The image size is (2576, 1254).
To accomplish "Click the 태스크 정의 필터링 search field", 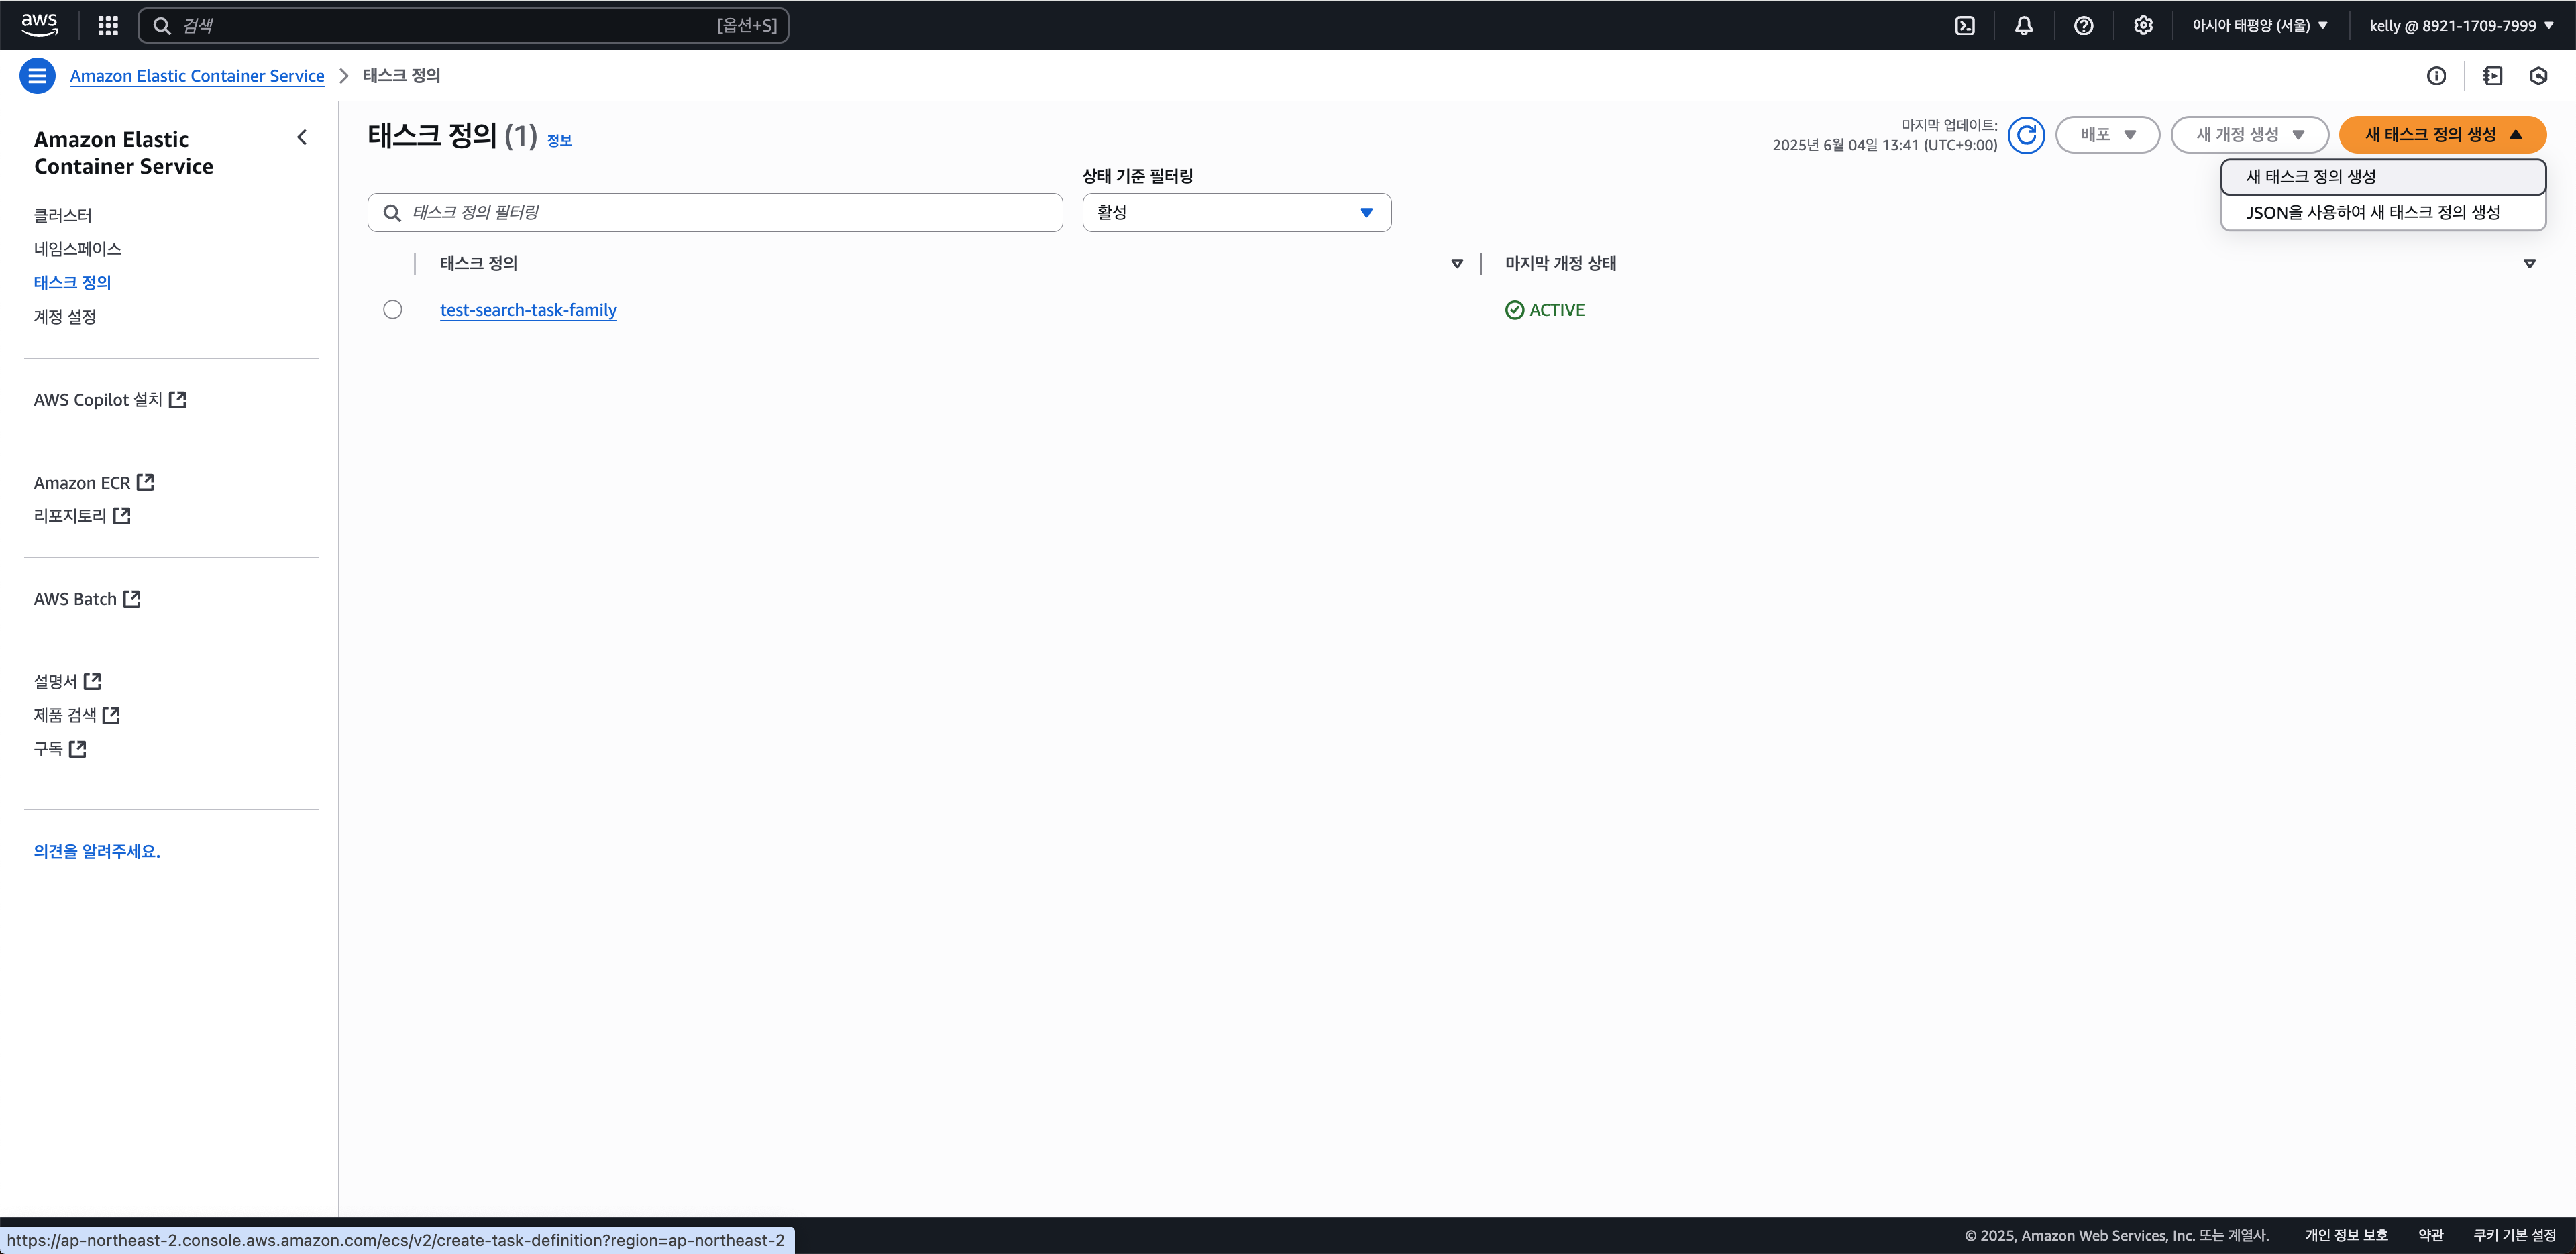I will tap(714, 213).
